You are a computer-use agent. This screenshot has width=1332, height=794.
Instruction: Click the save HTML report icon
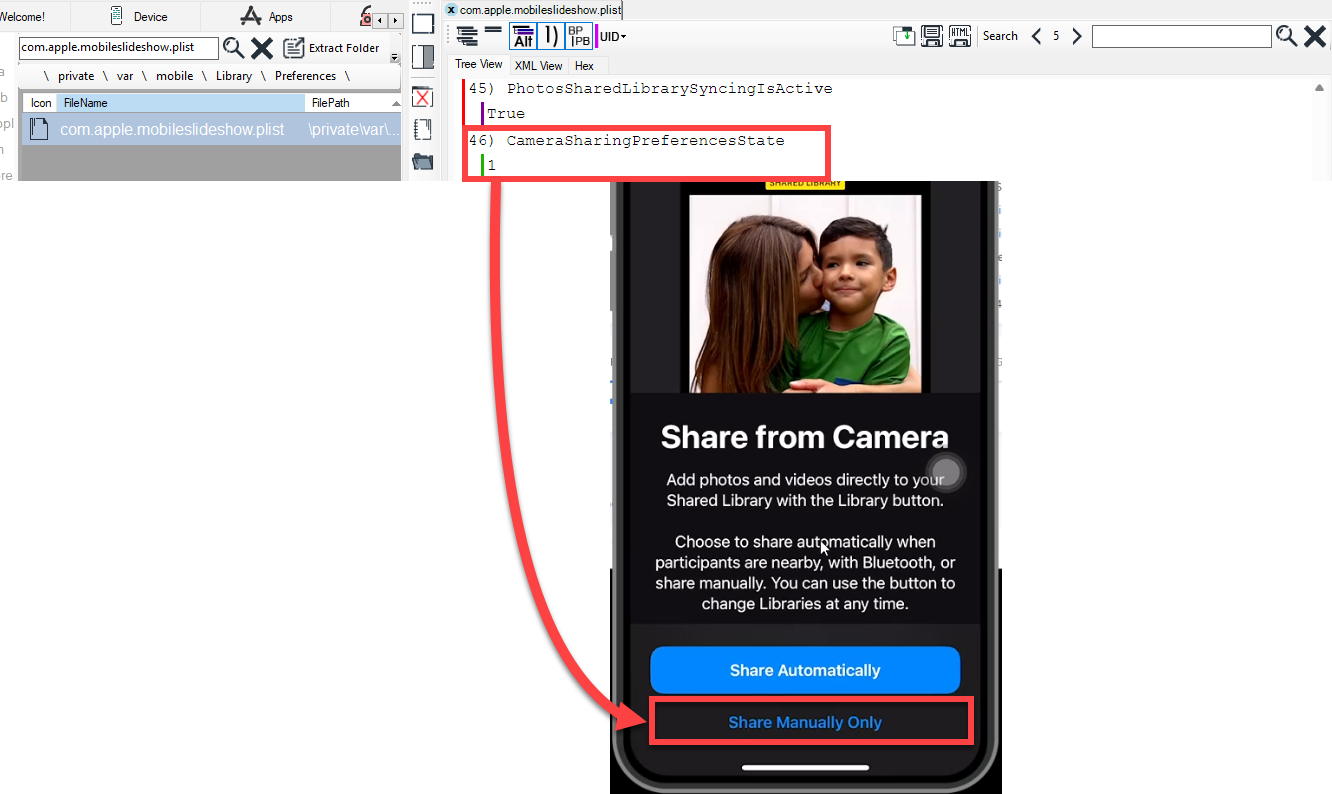960,36
